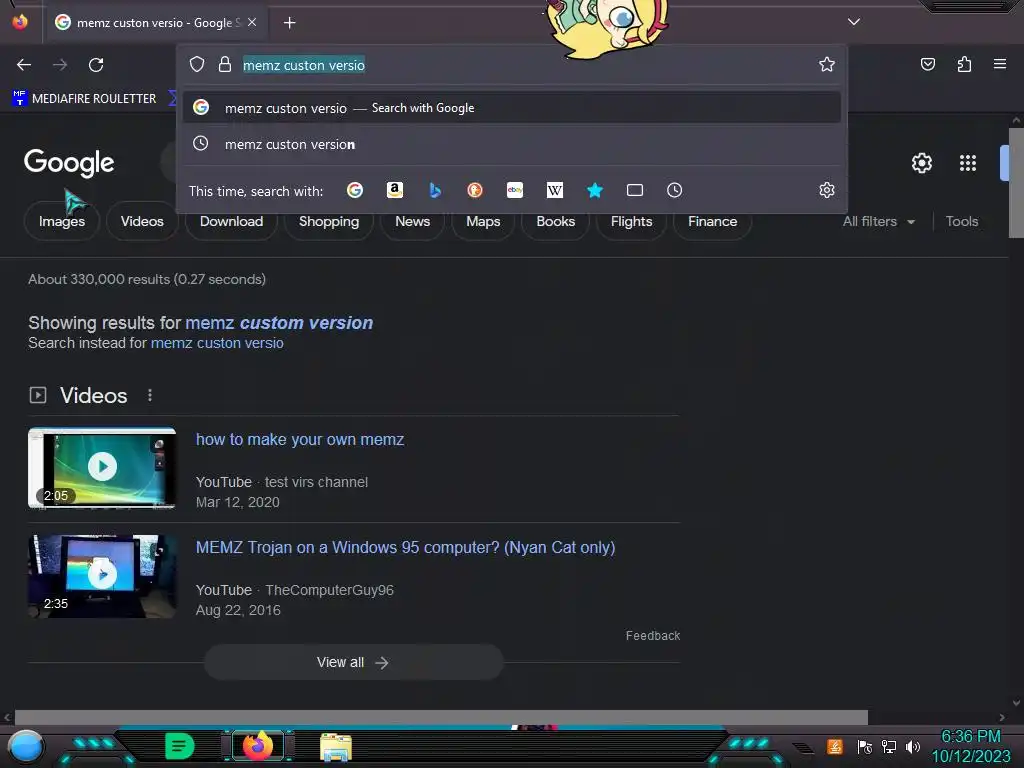Open search settings gear in urlbar

(x=827, y=190)
